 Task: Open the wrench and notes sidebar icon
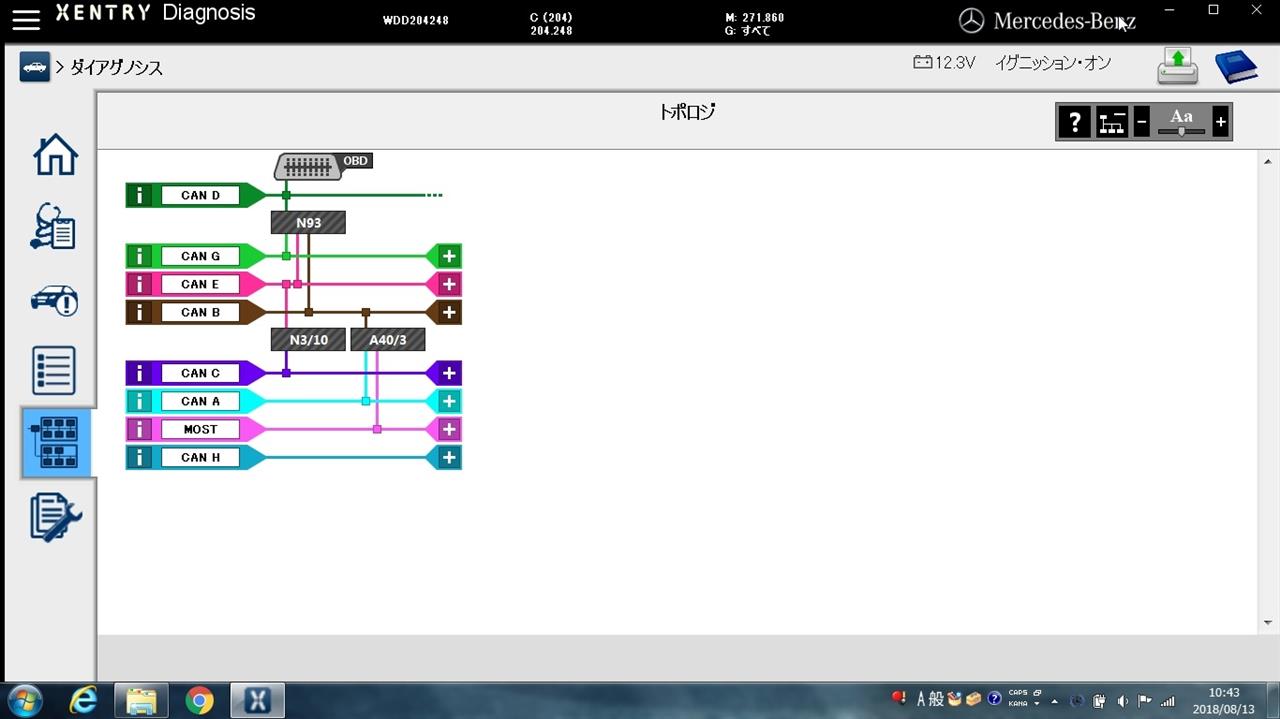pyautogui.click(x=55, y=517)
